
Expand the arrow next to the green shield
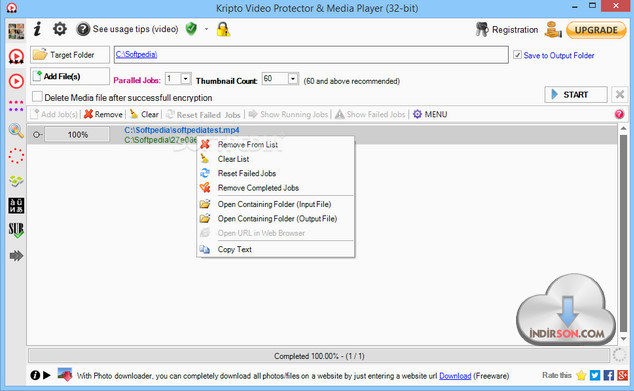[206, 29]
